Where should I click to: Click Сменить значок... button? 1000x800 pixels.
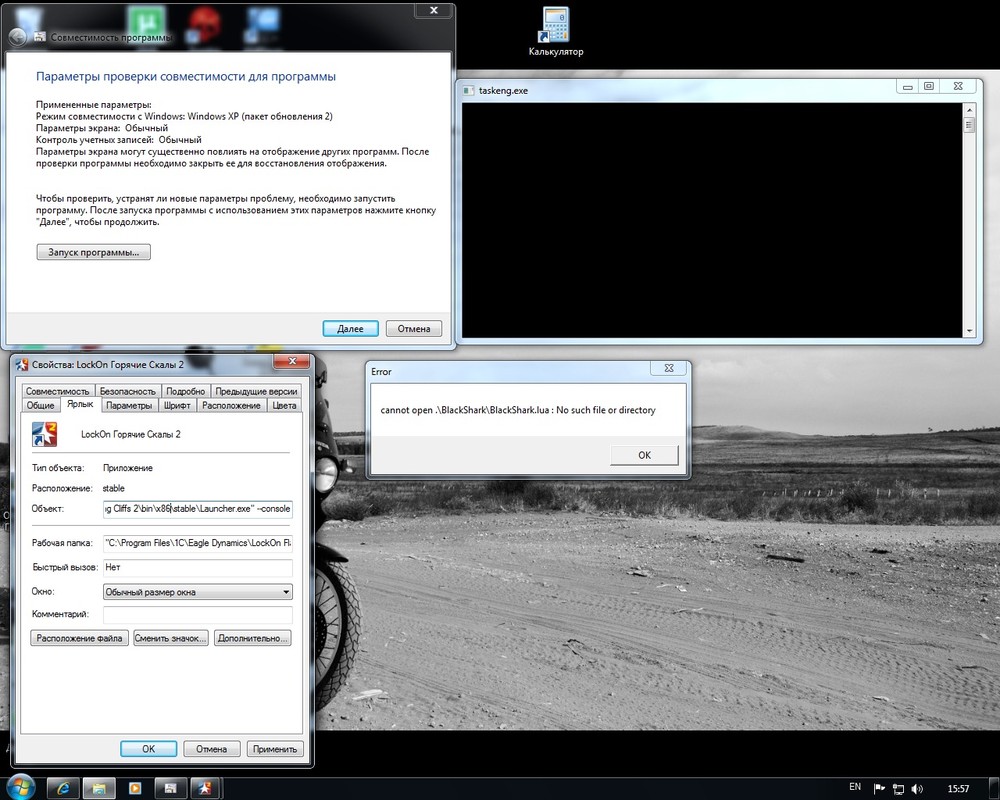pyautogui.click(x=170, y=638)
